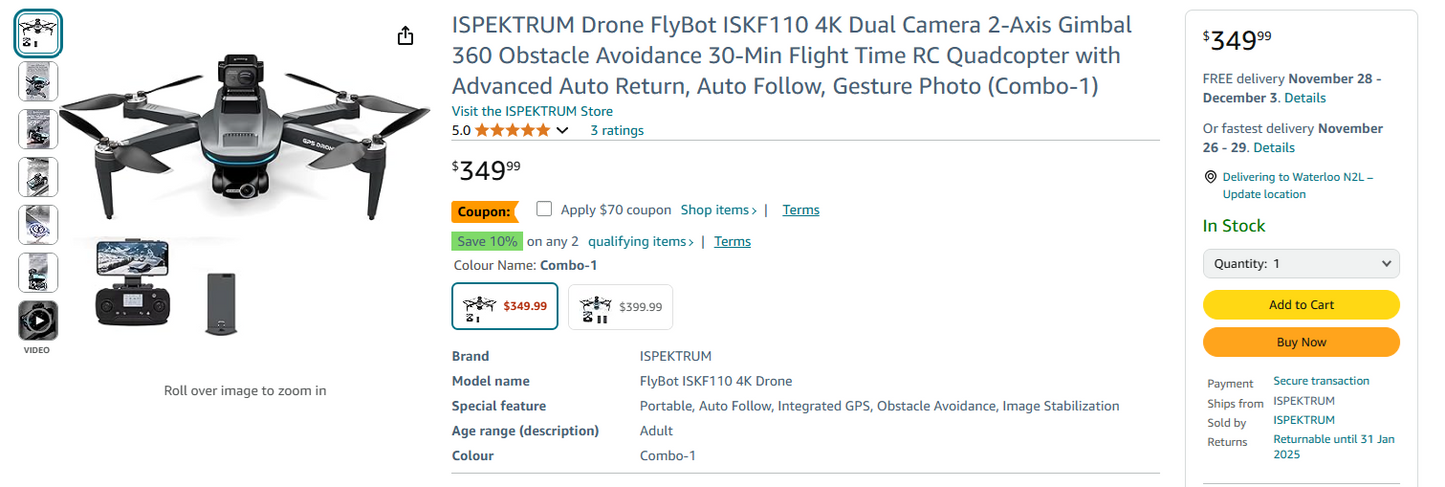
Task: Tick the Apply $70 coupon checkbox
Action: [544, 209]
